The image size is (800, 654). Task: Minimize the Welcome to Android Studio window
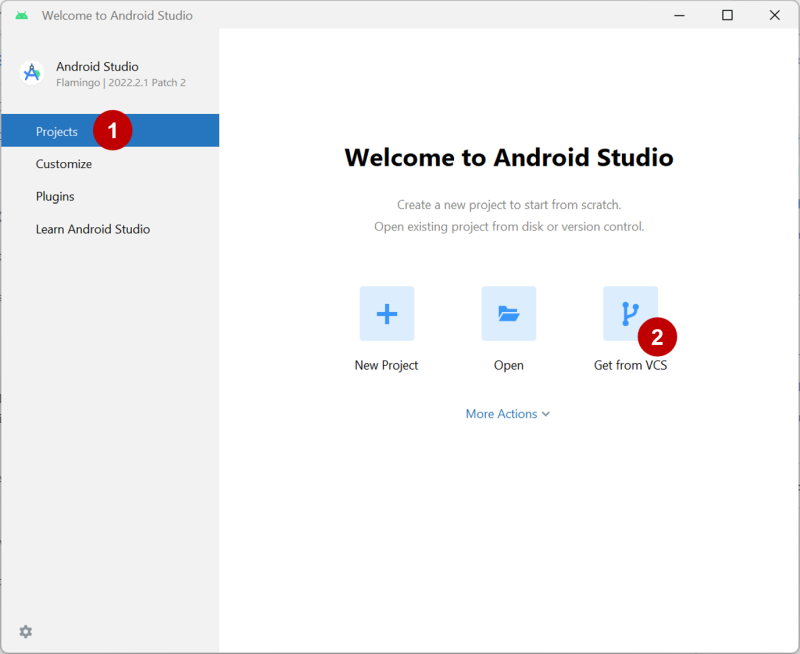(x=680, y=15)
